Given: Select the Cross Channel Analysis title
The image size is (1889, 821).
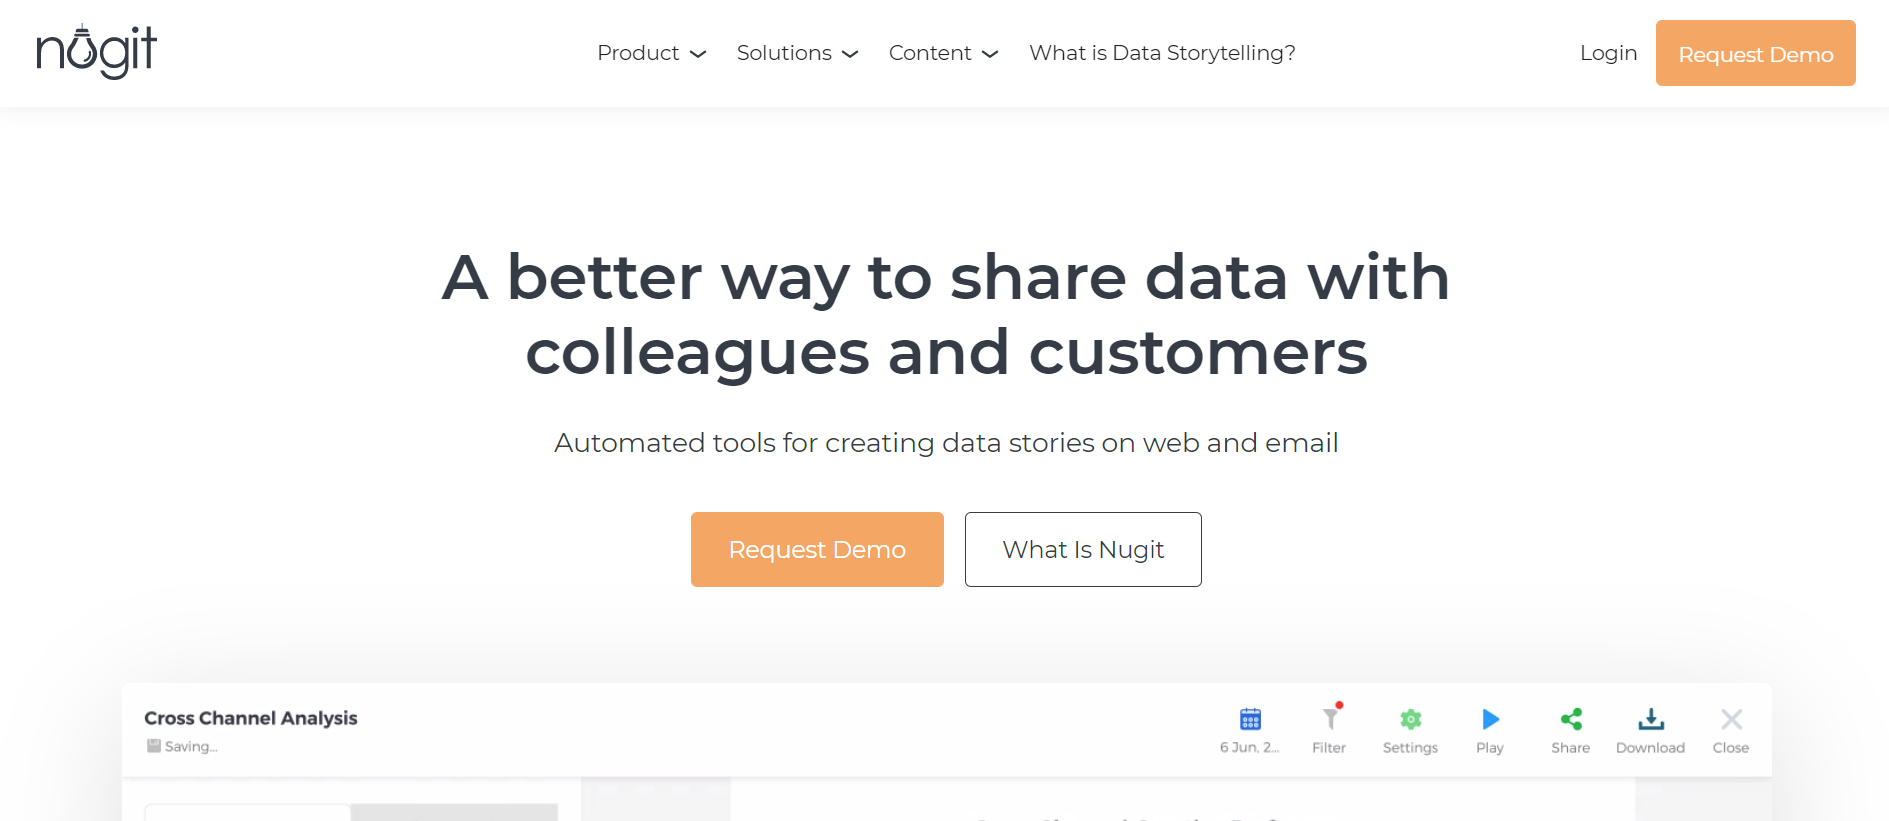Looking at the screenshot, I should tap(251, 718).
